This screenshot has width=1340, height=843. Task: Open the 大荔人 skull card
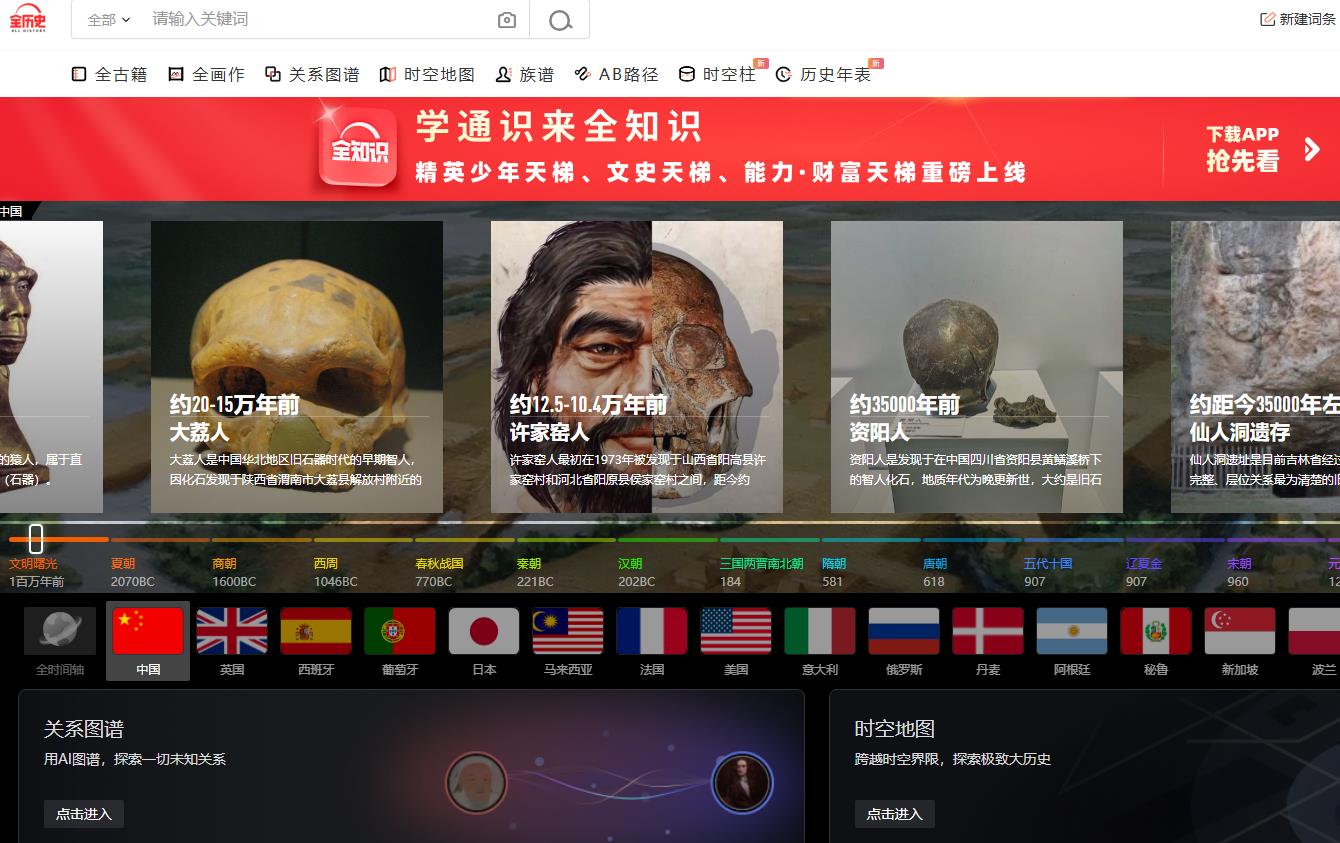tap(297, 367)
